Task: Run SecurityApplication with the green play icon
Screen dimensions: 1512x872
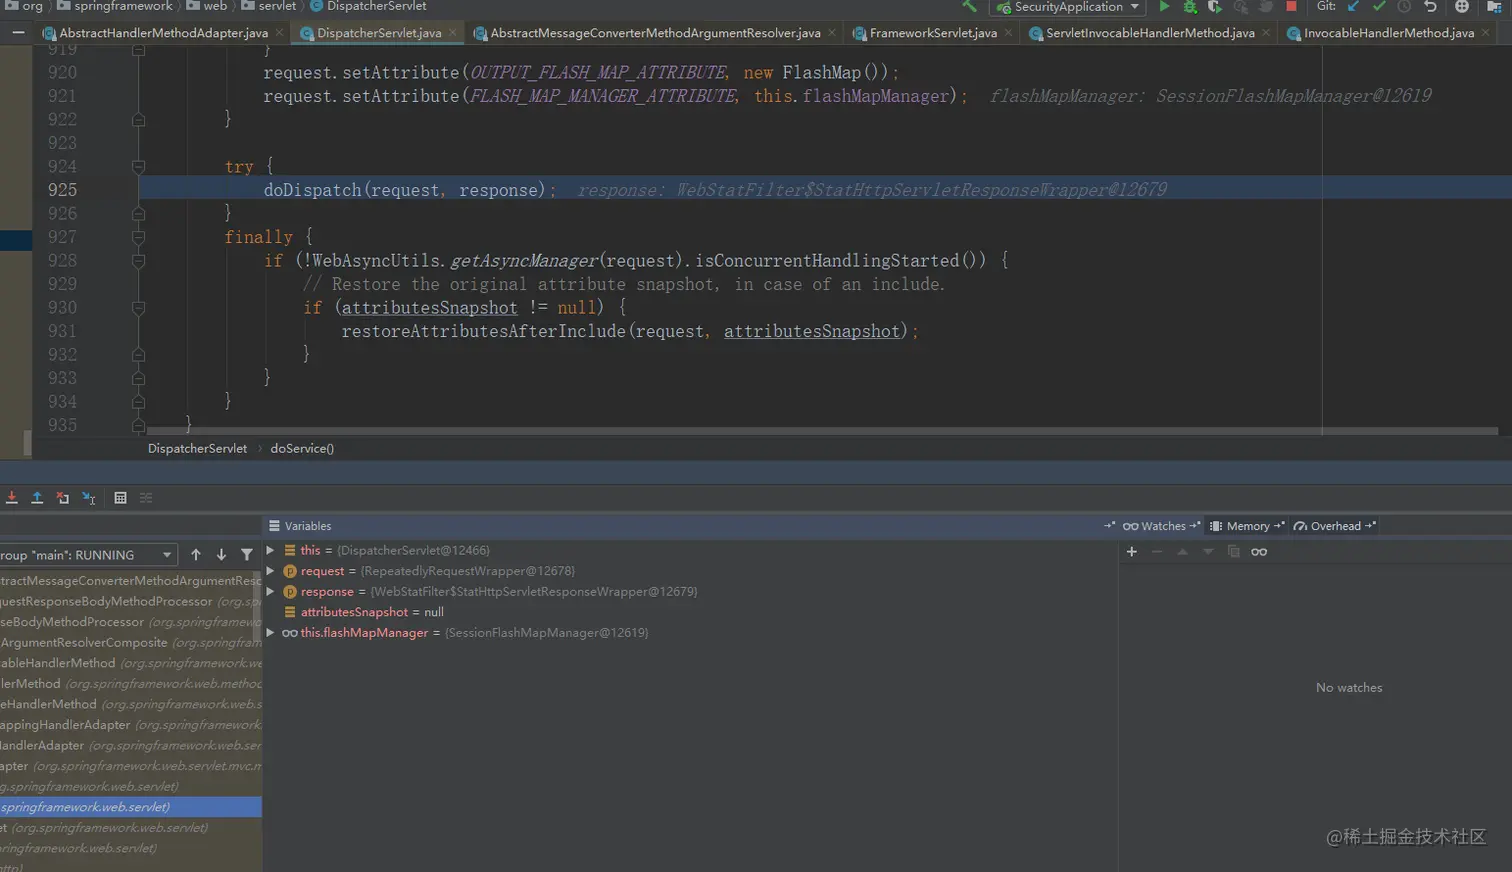Action: pos(1164,6)
